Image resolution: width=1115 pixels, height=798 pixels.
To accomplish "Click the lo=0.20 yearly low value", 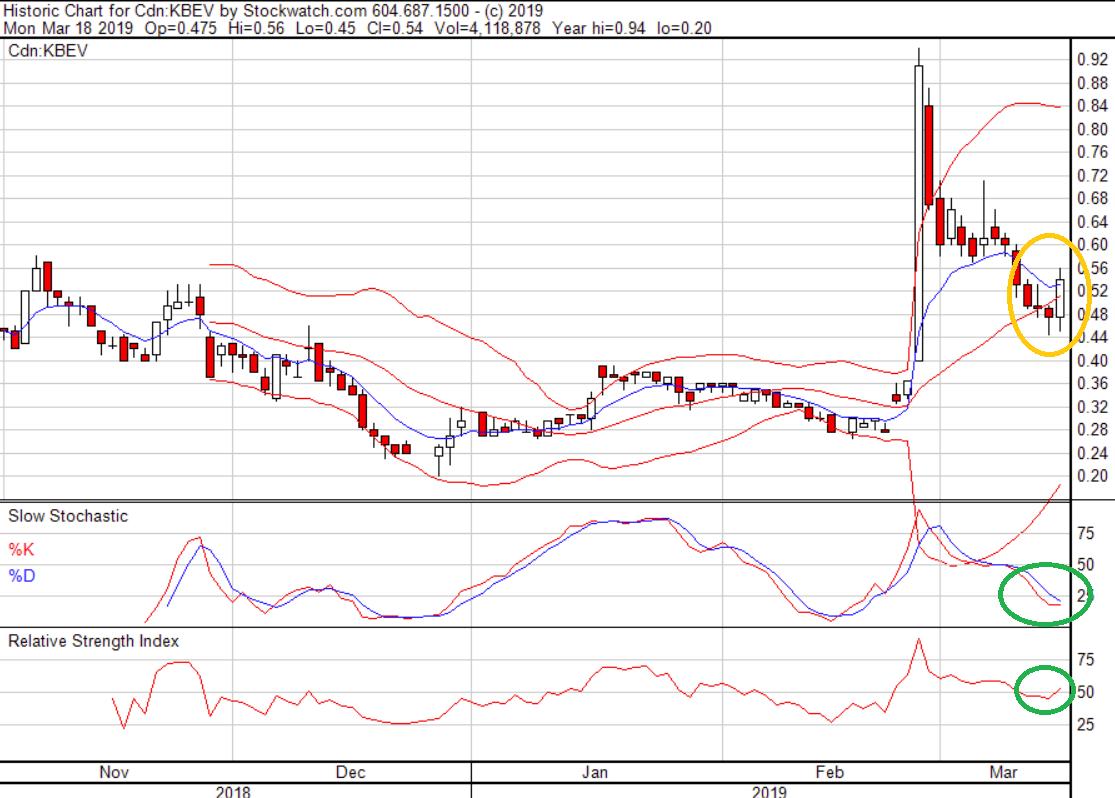I will (x=684, y=28).
